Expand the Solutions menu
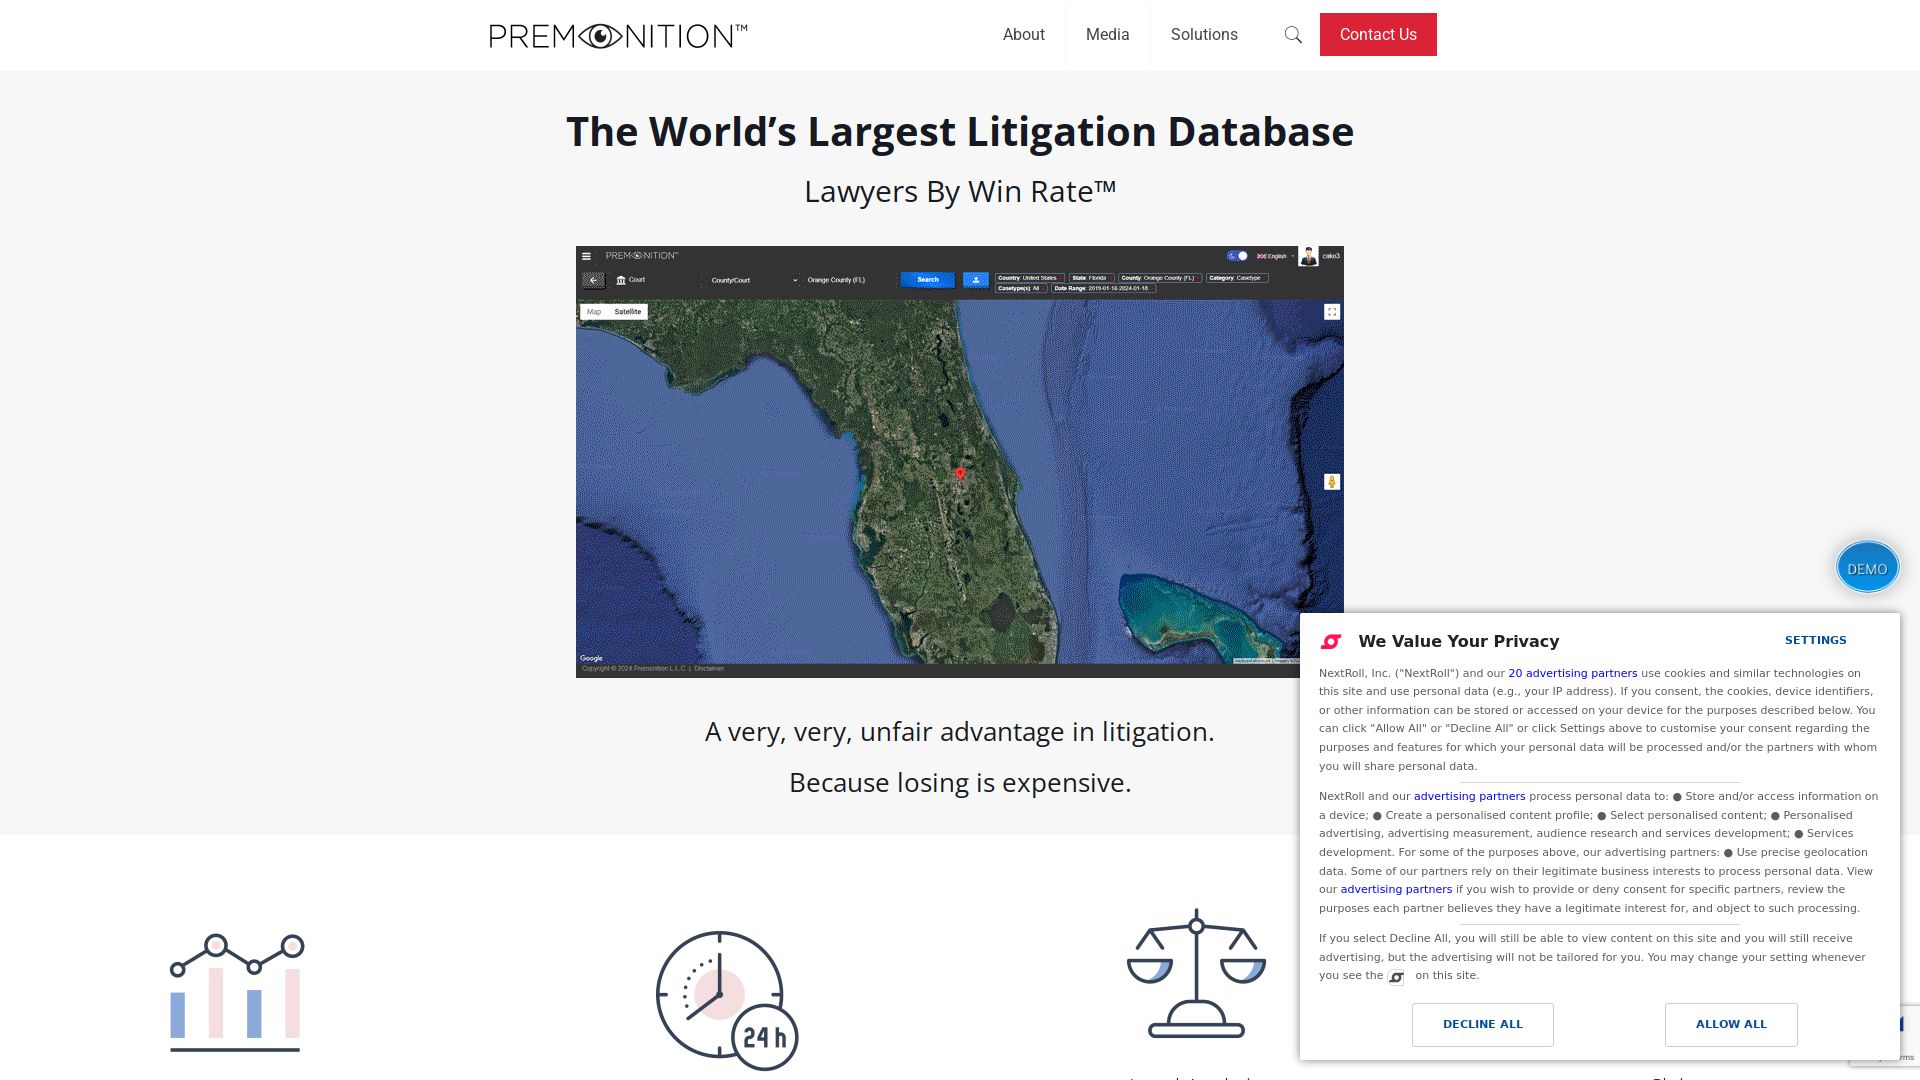Image resolution: width=1920 pixels, height=1080 pixels. tap(1204, 35)
